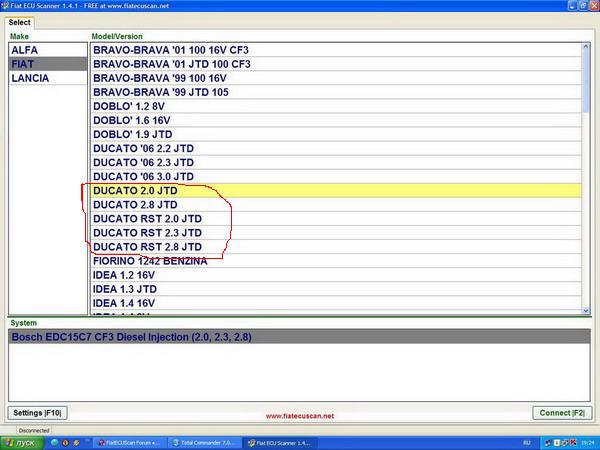
Task: Select DUCATO 2.8 JTD model
Action: coord(135,204)
